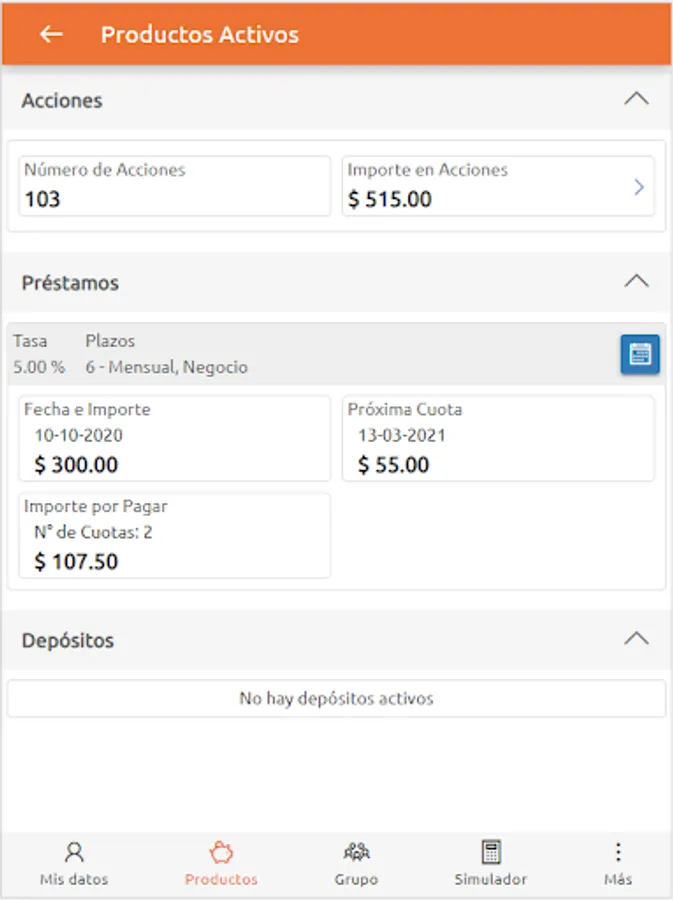Collapse the Depósitos section chevron

tap(636, 638)
